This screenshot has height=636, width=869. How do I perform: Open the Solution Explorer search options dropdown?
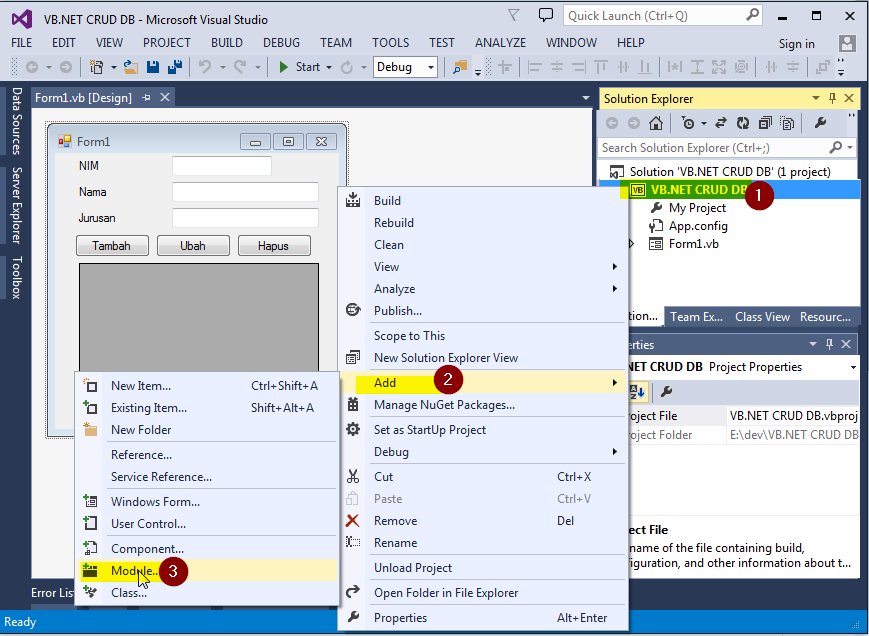(x=850, y=148)
